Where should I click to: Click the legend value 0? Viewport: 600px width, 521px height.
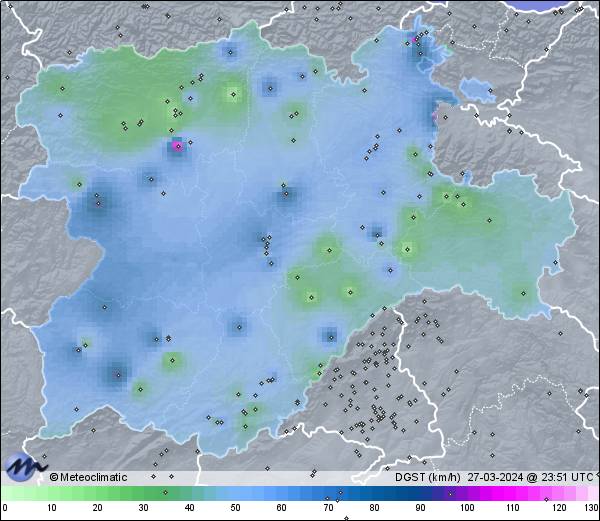coord(5,508)
